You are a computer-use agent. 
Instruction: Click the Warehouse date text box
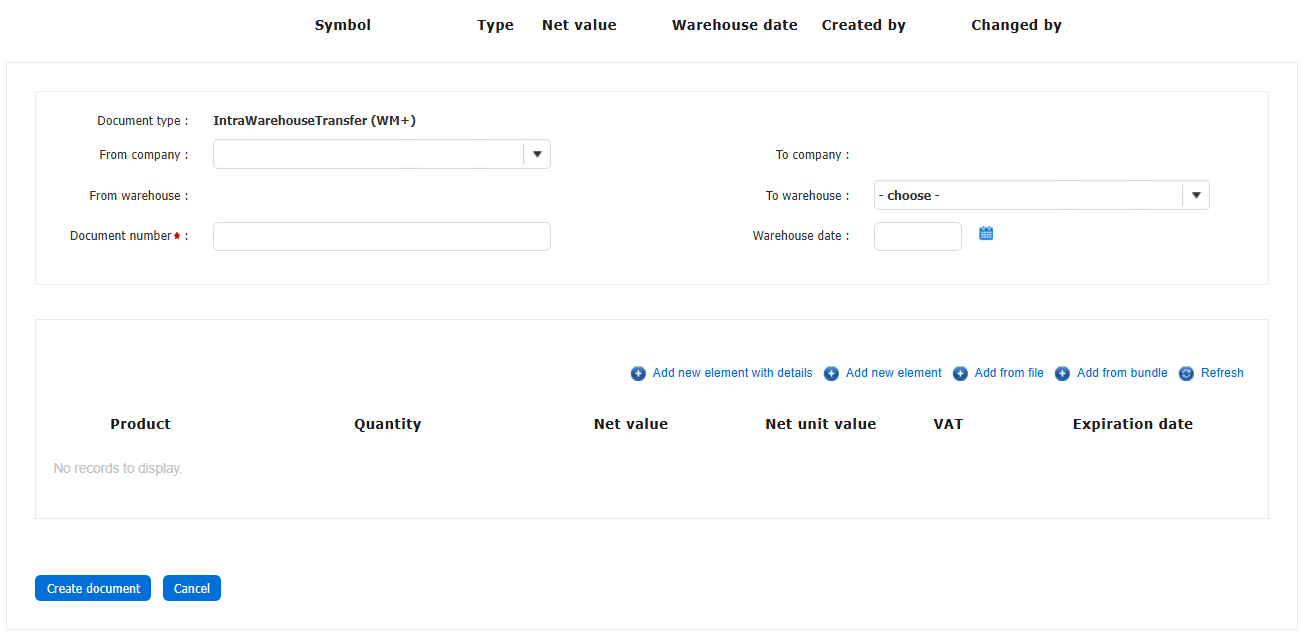pos(917,236)
